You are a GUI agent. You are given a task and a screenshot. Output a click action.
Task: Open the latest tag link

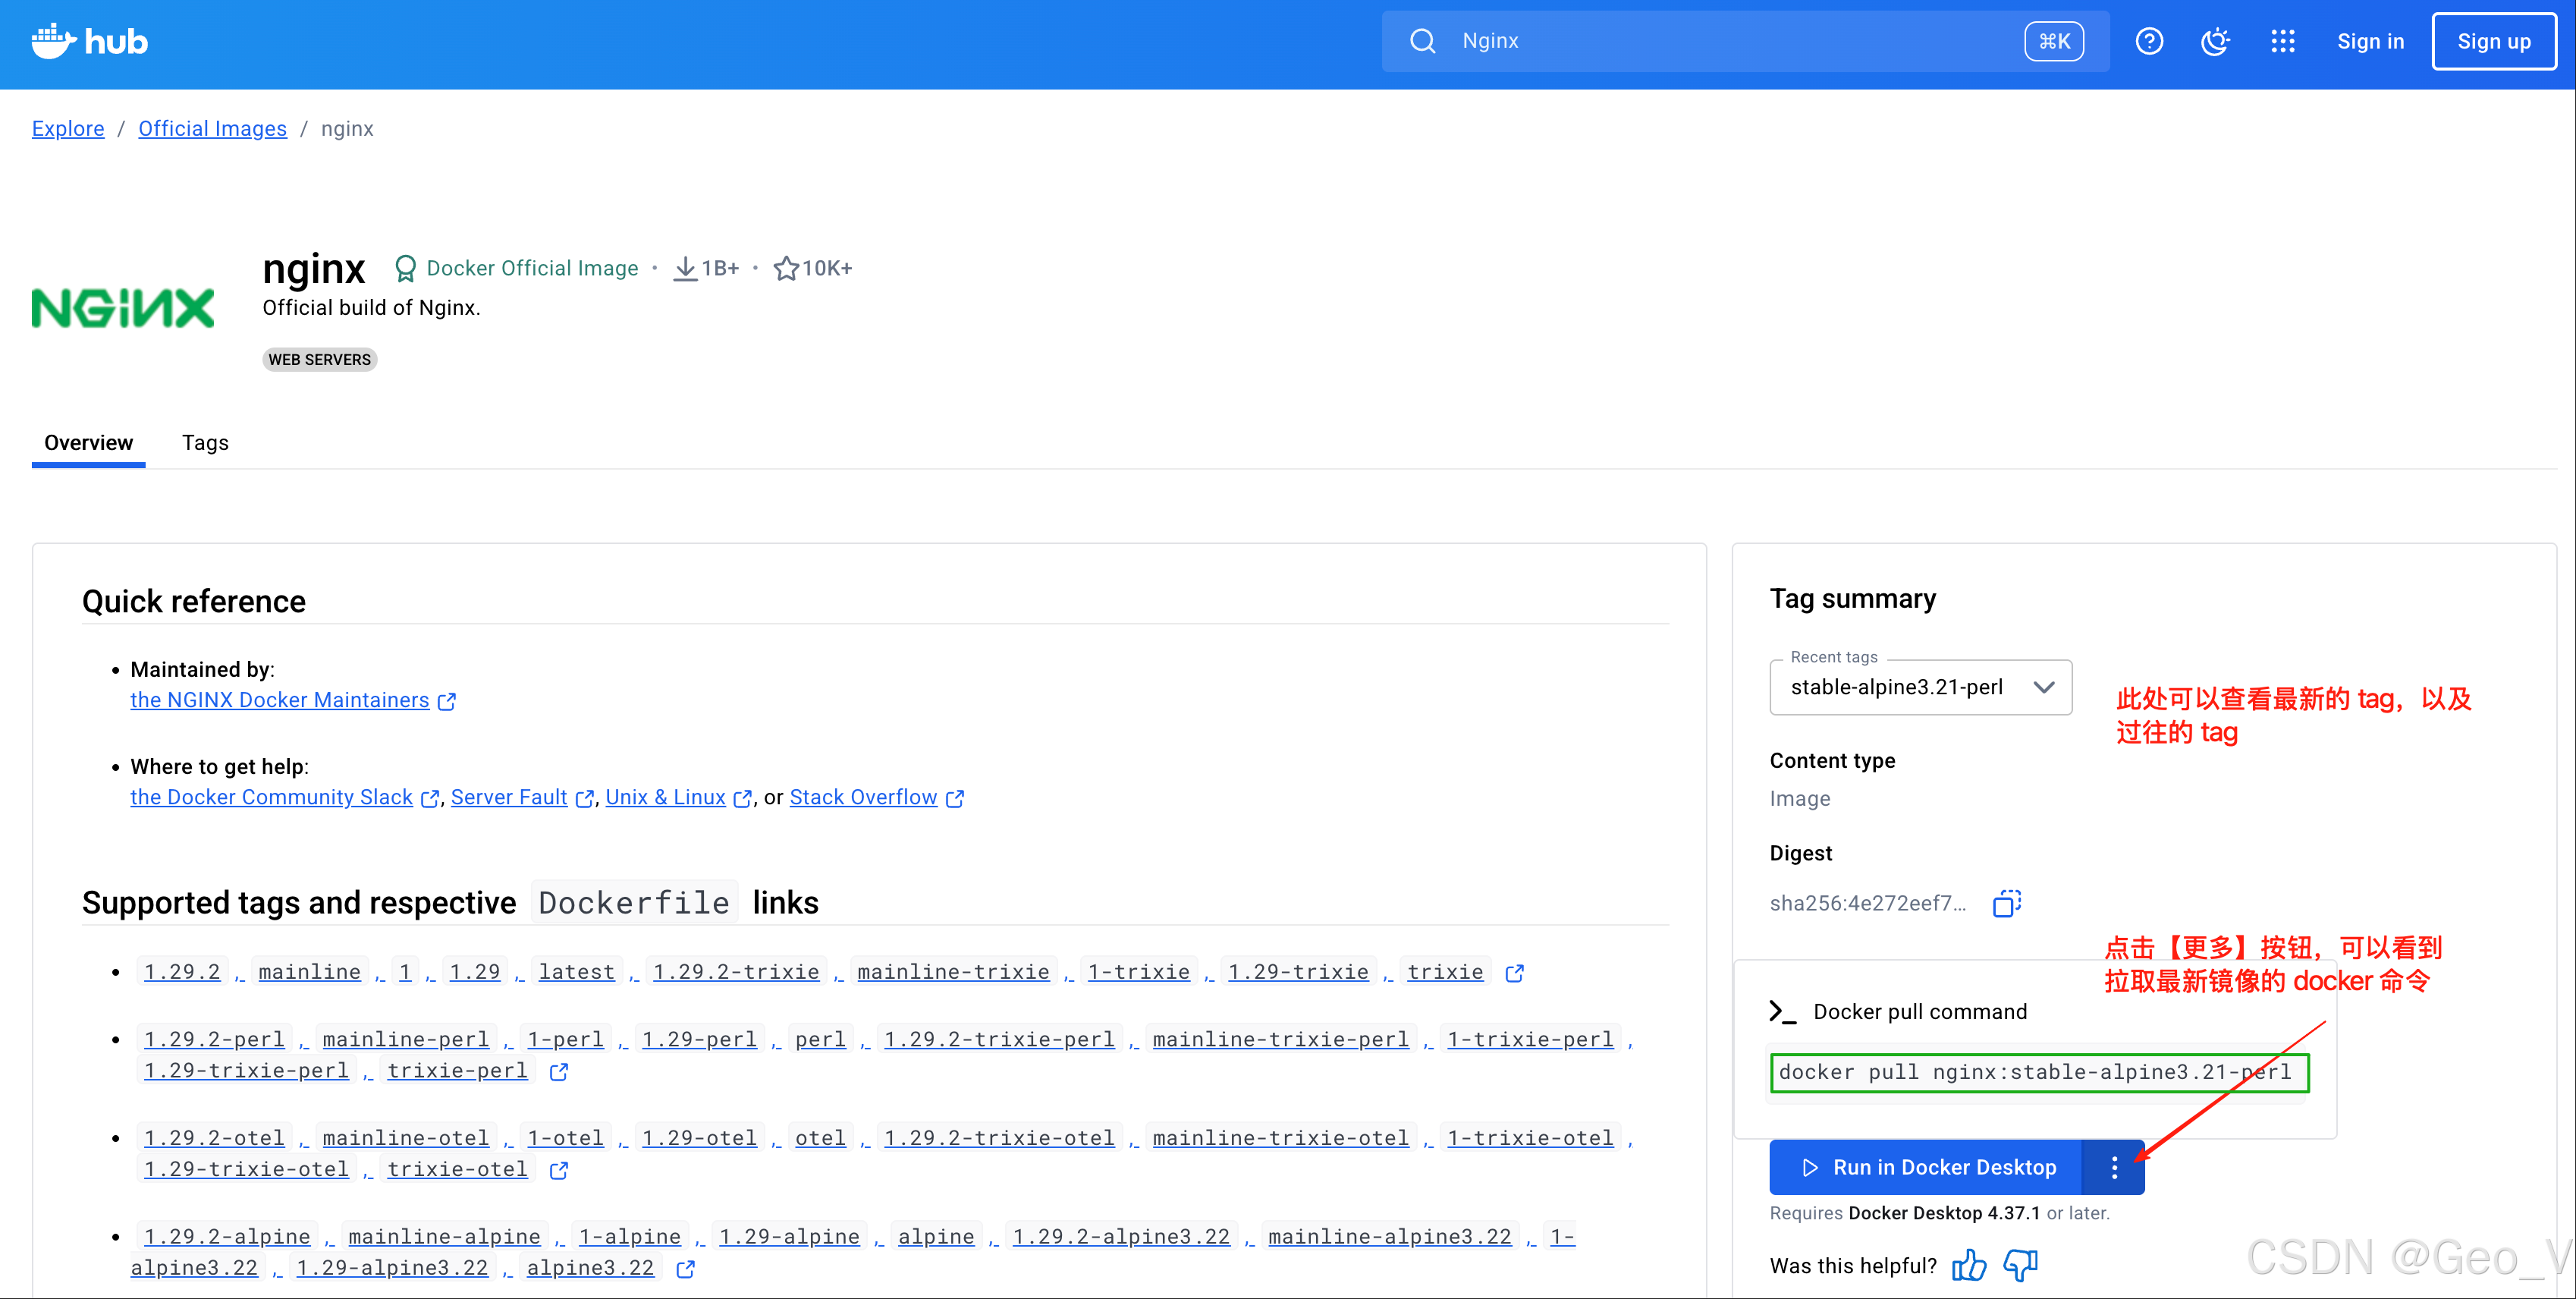pyautogui.click(x=576, y=972)
